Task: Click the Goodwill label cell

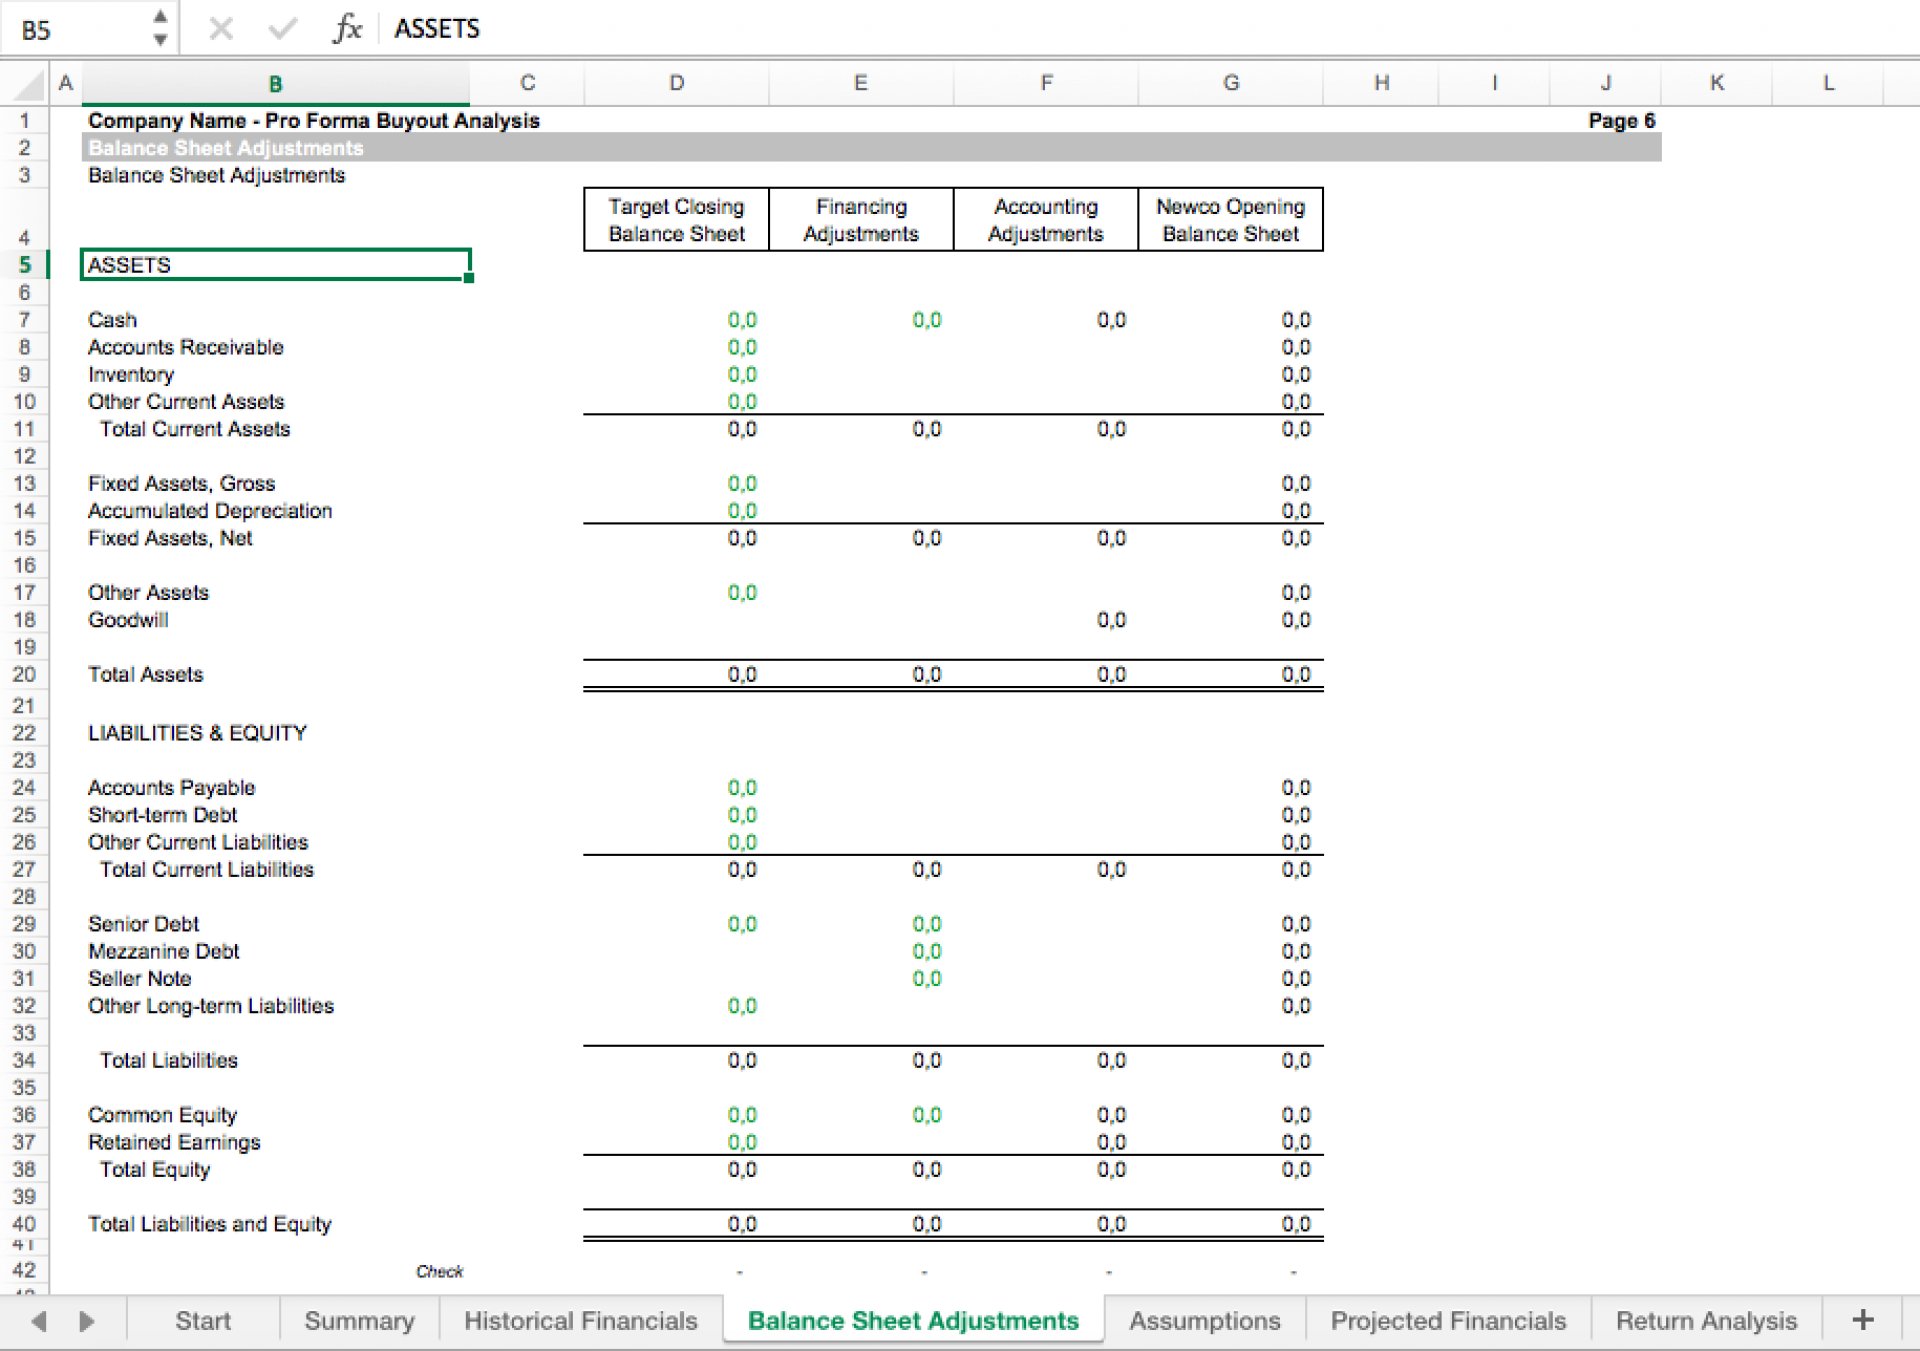Action: 128,620
